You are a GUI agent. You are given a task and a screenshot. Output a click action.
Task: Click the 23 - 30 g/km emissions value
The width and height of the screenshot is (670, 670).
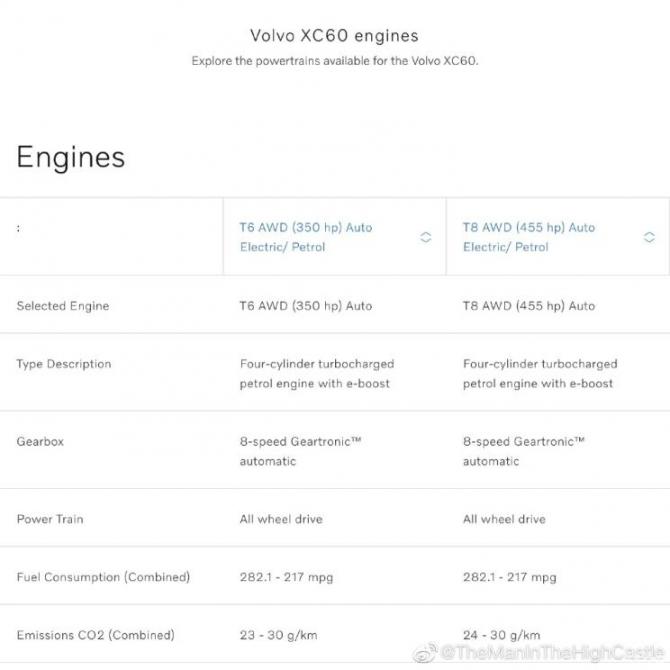click(x=280, y=635)
